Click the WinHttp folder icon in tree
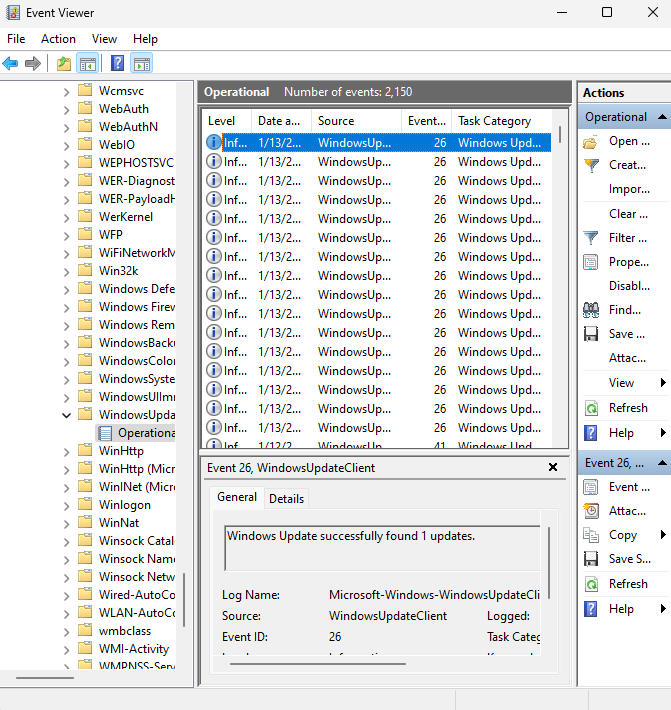 coord(85,451)
